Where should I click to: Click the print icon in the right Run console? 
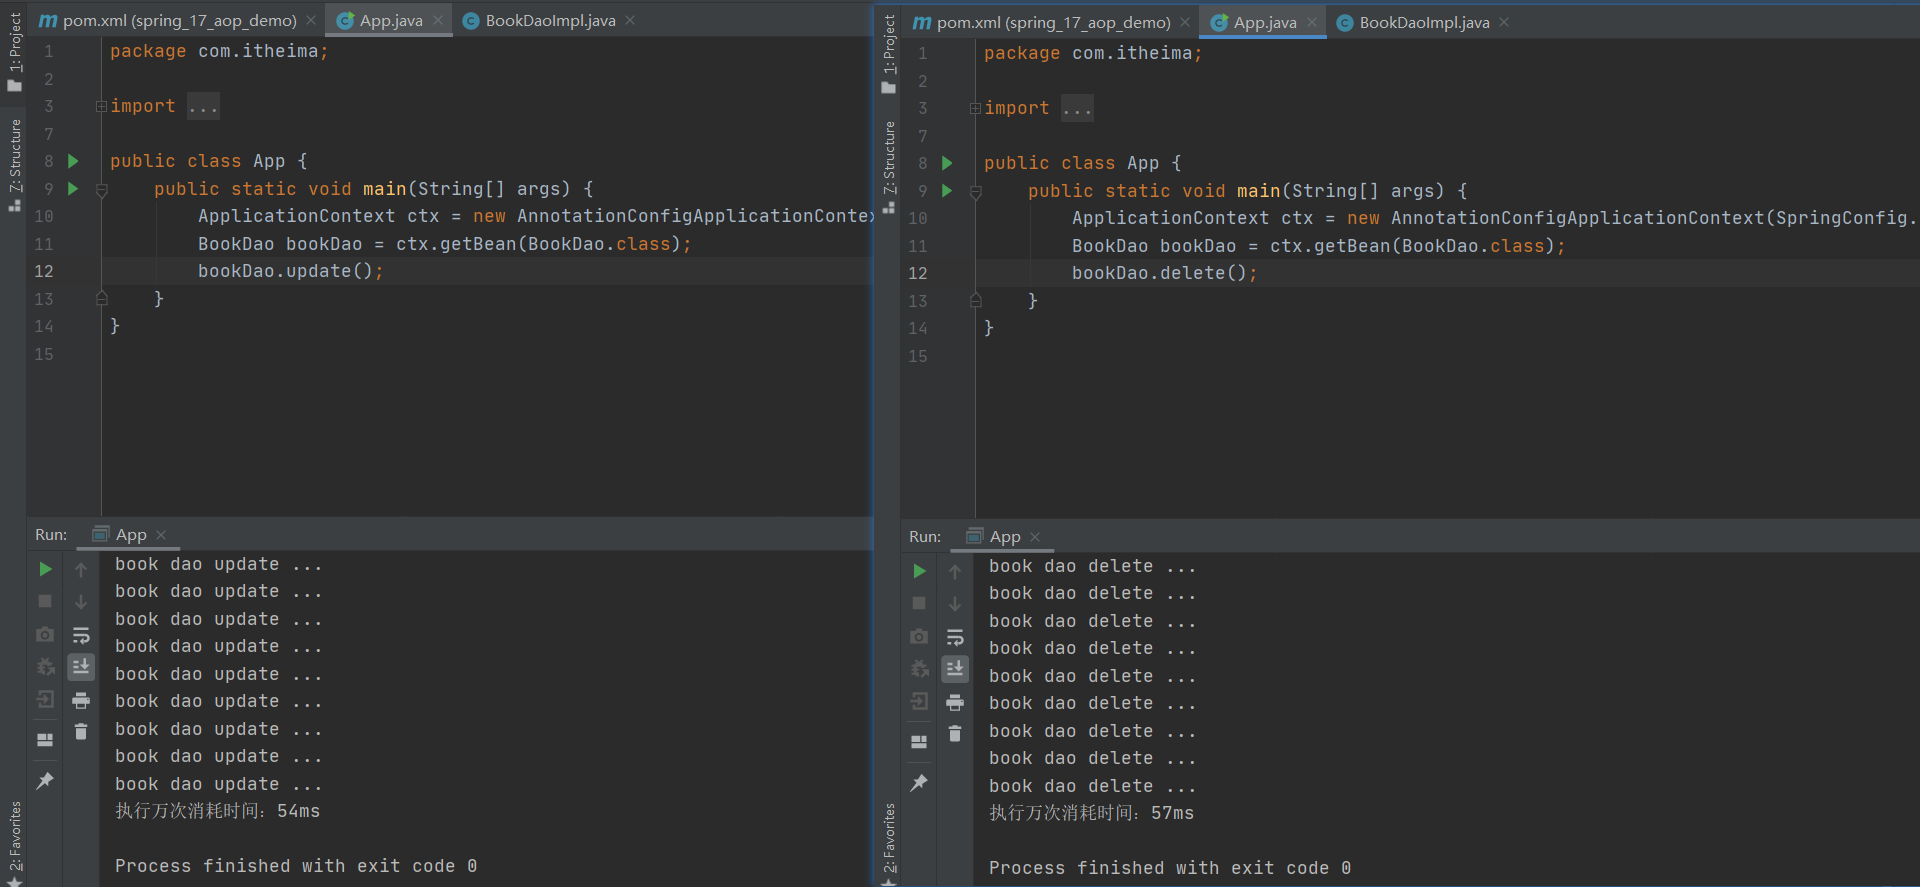[x=955, y=702]
